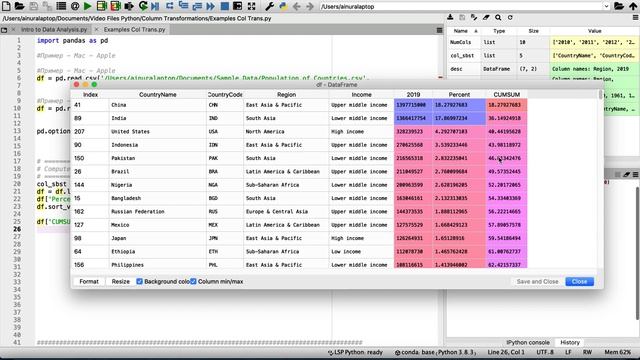Click the Save and Close button
640x360 pixels.
coord(537,282)
